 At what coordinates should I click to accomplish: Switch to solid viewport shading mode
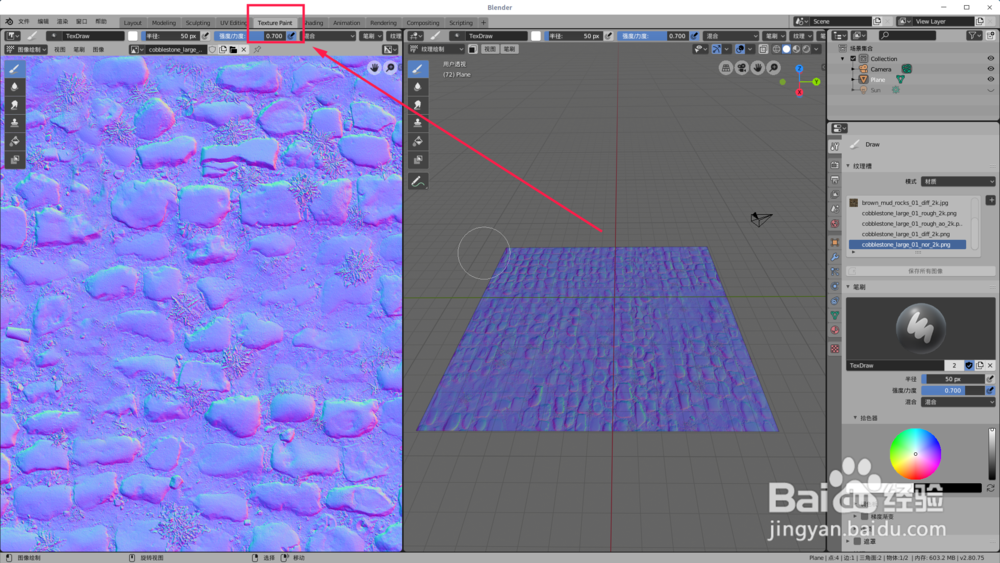[786, 48]
